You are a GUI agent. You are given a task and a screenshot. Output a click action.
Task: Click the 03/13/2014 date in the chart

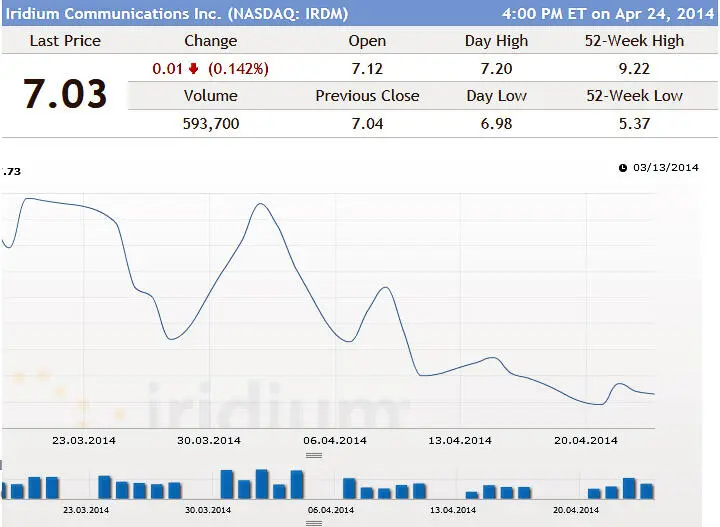coord(666,168)
